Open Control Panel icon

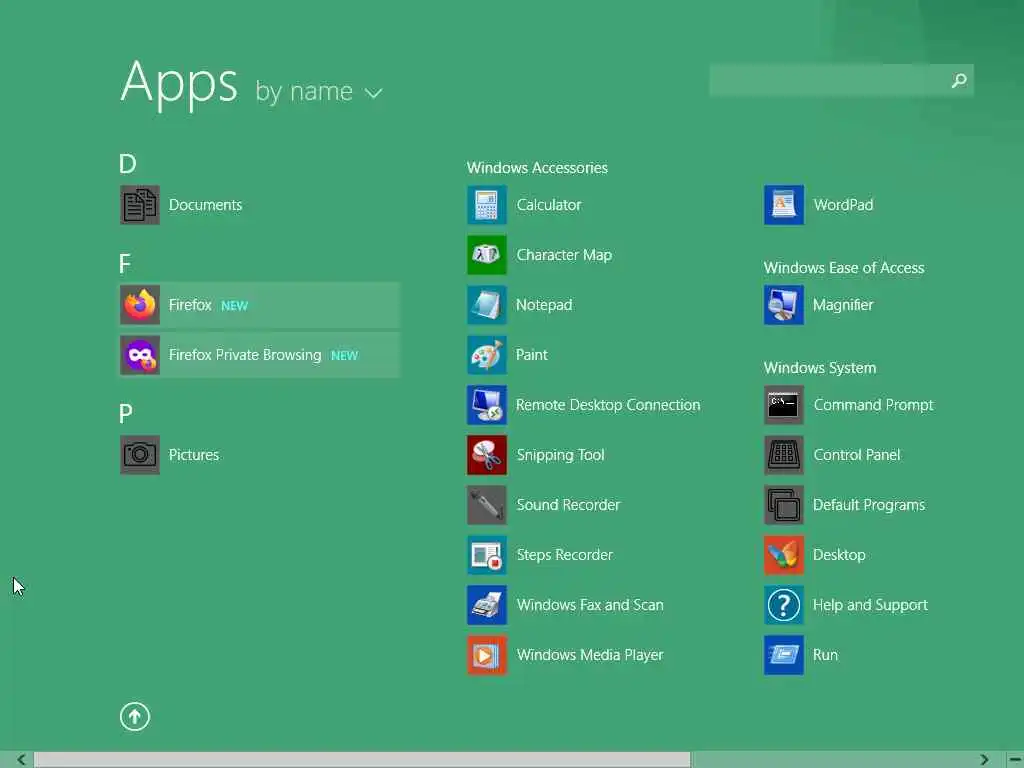pyautogui.click(x=784, y=455)
